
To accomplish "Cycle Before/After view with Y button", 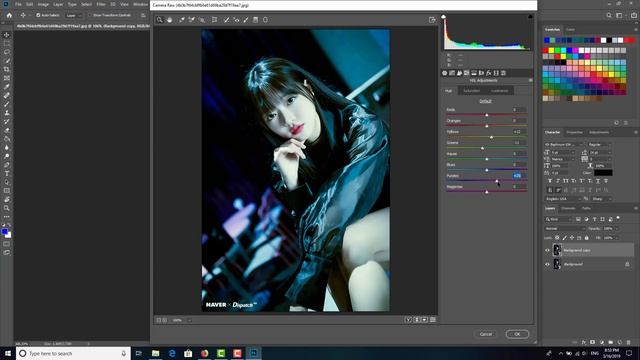I will coord(408,320).
